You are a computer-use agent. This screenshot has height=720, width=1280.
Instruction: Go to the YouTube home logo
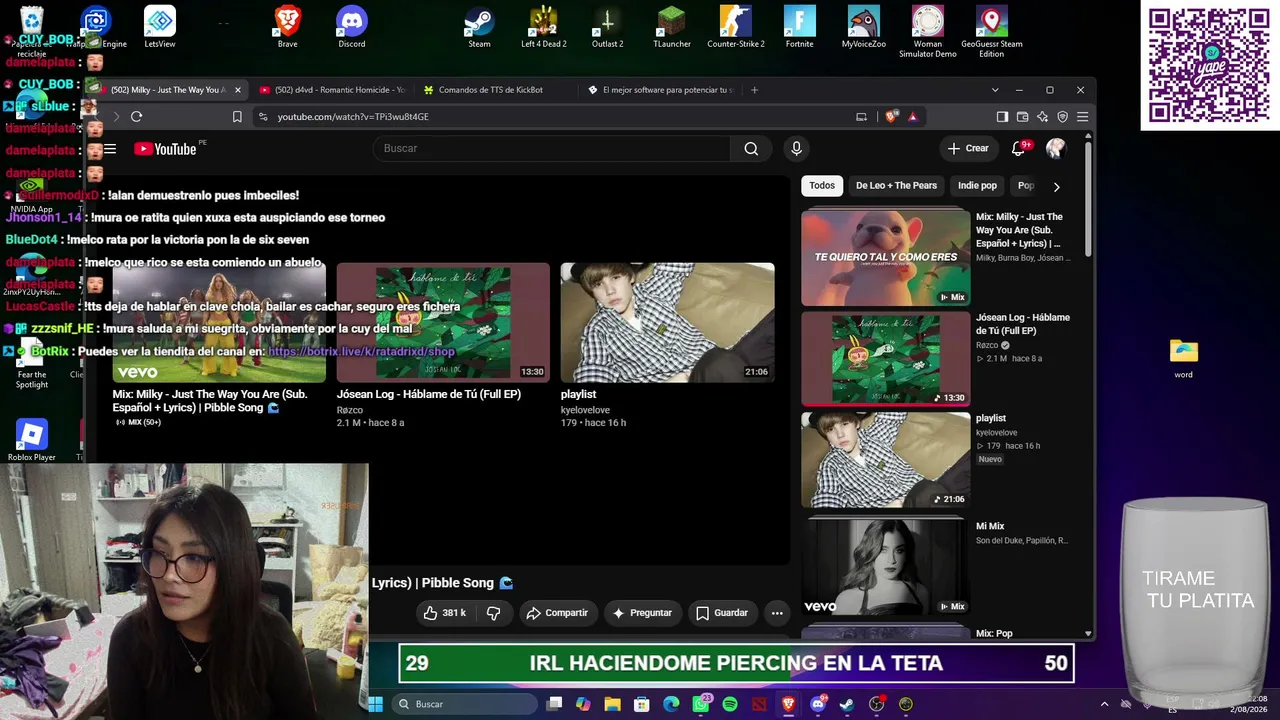tap(166, 149)
